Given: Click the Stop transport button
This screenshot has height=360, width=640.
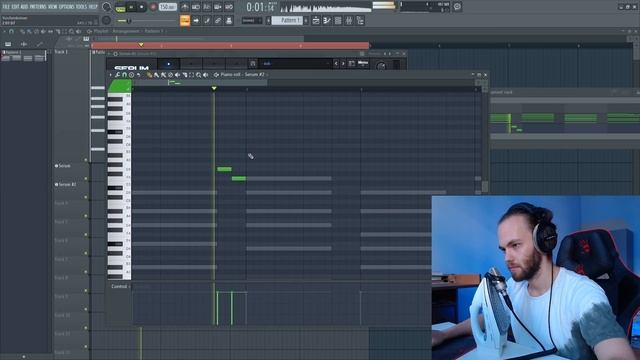Looking at the screenshot, I should 142,7.
